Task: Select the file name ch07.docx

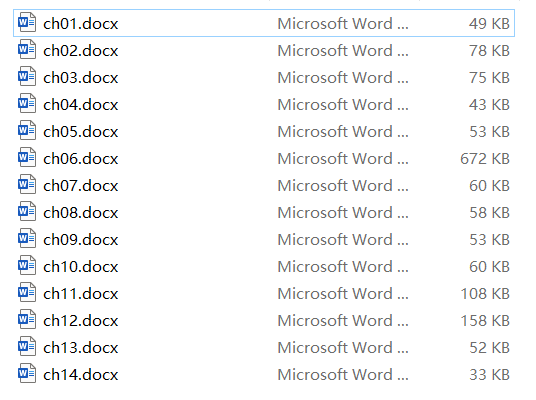Action: pyautogui.click(x=81, y=186)
